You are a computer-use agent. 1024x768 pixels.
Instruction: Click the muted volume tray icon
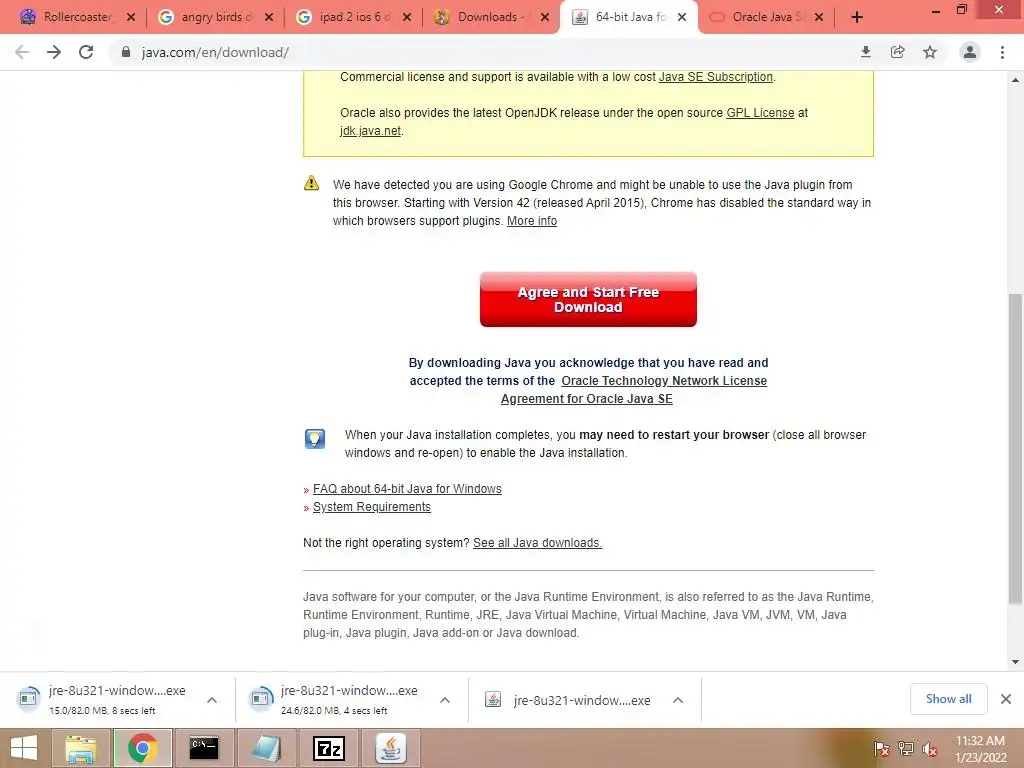930,749
